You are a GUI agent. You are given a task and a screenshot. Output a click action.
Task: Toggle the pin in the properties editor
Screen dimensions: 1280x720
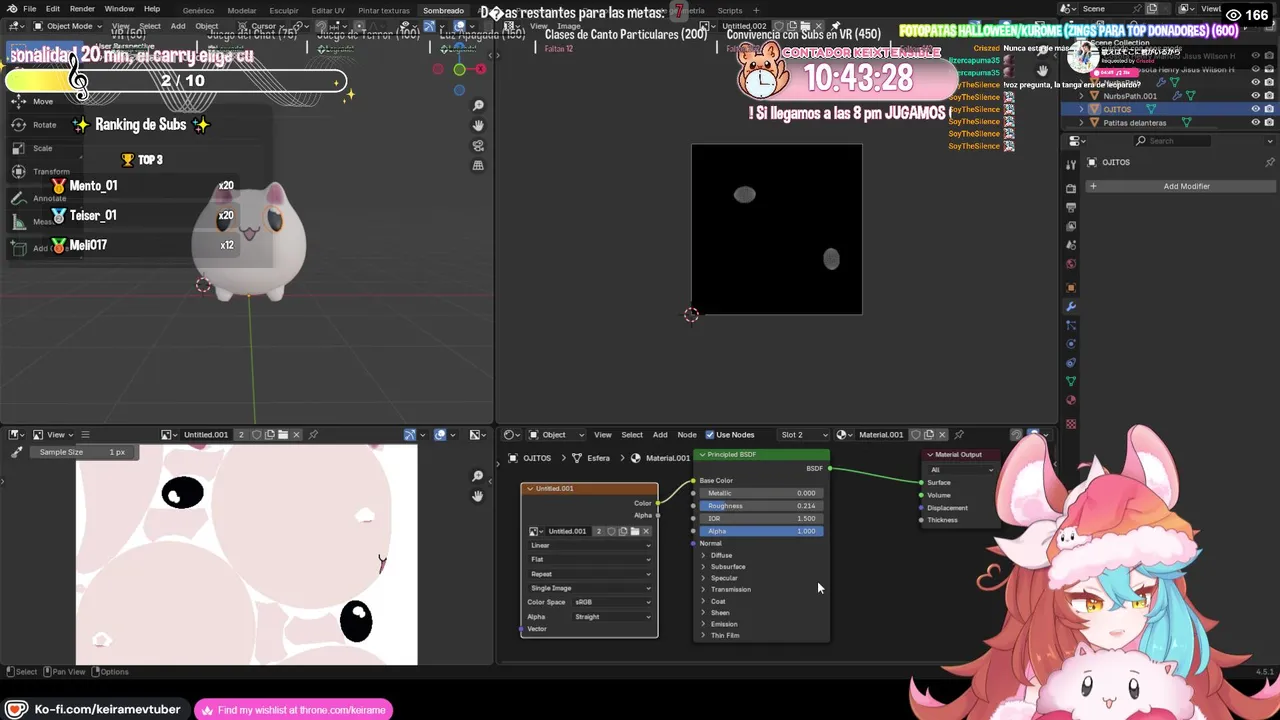click(x=1270, y=162)
